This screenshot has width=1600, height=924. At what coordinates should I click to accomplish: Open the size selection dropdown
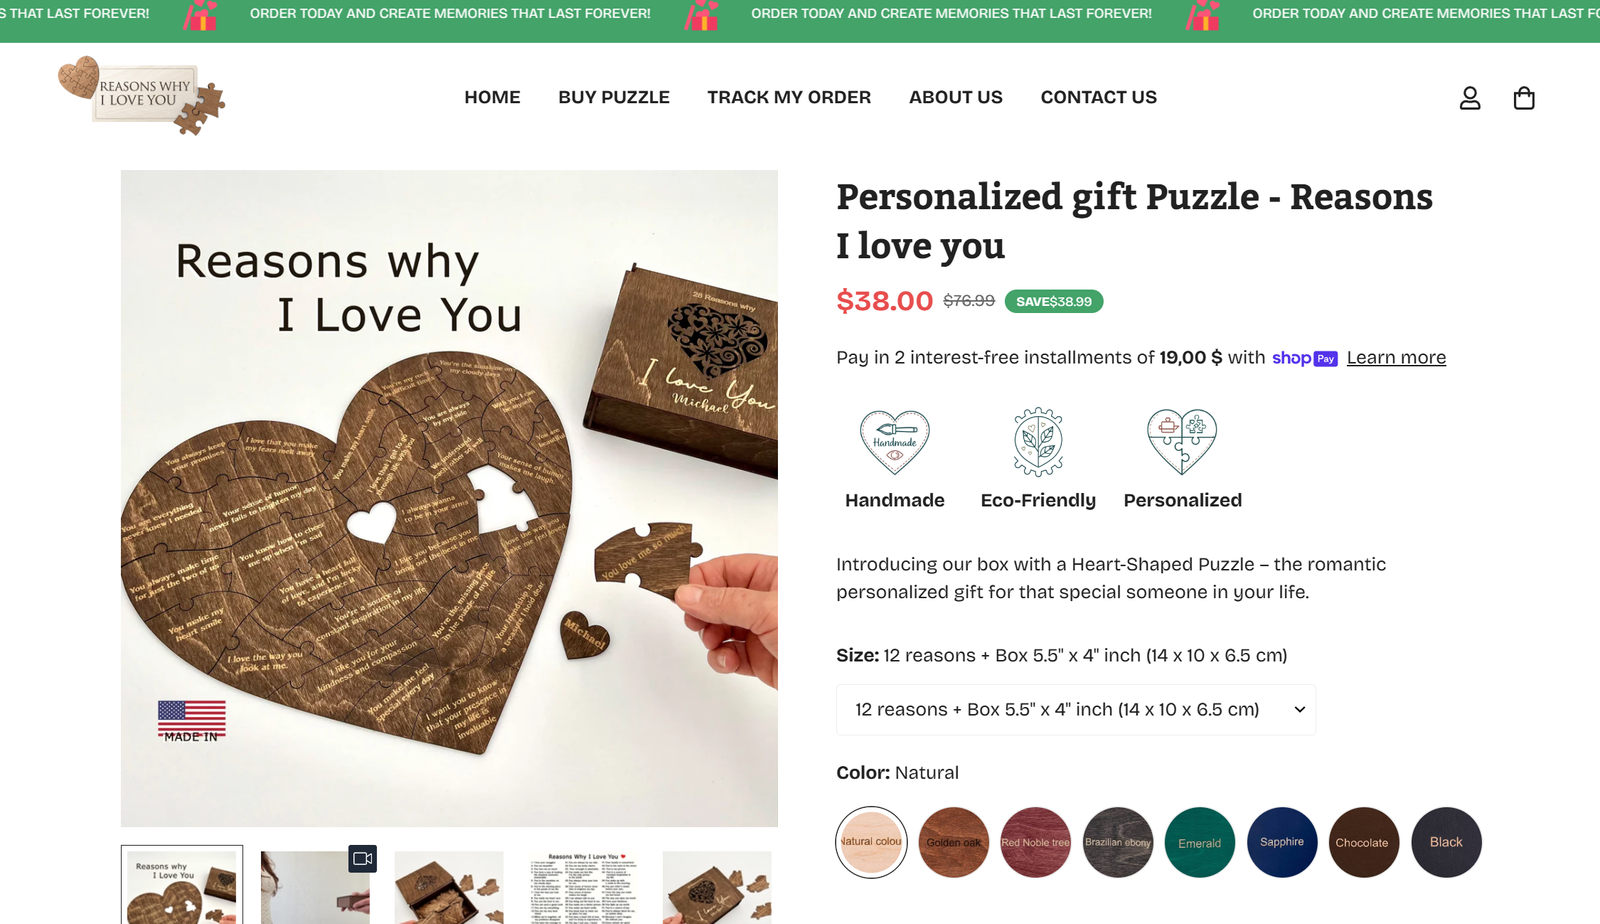[1076, 709]
